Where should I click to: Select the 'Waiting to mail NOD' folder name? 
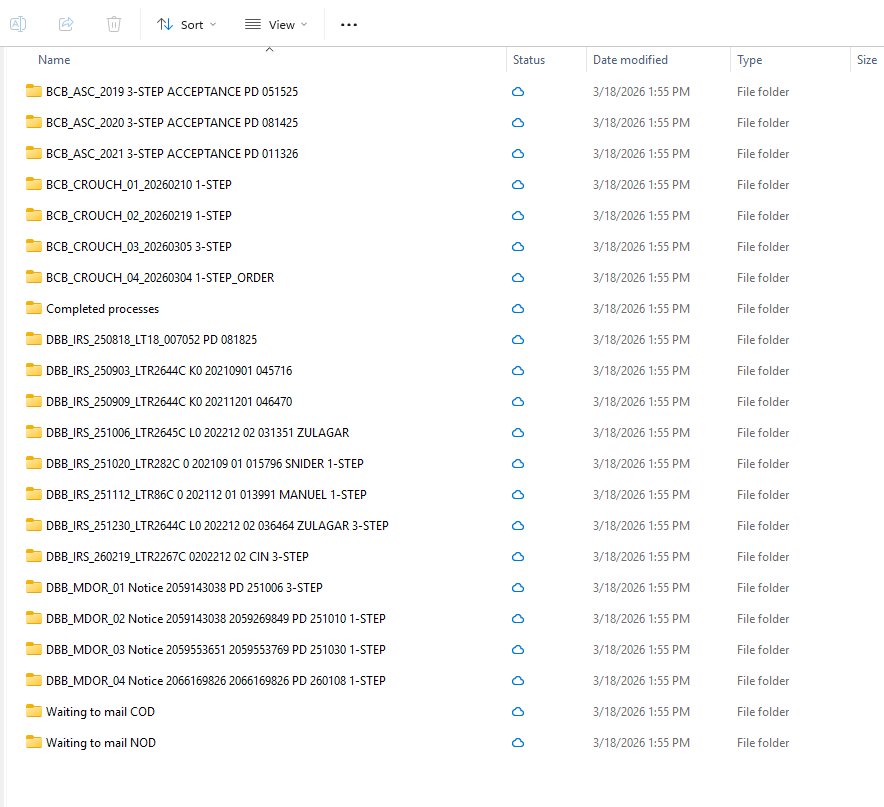(101, 743)
